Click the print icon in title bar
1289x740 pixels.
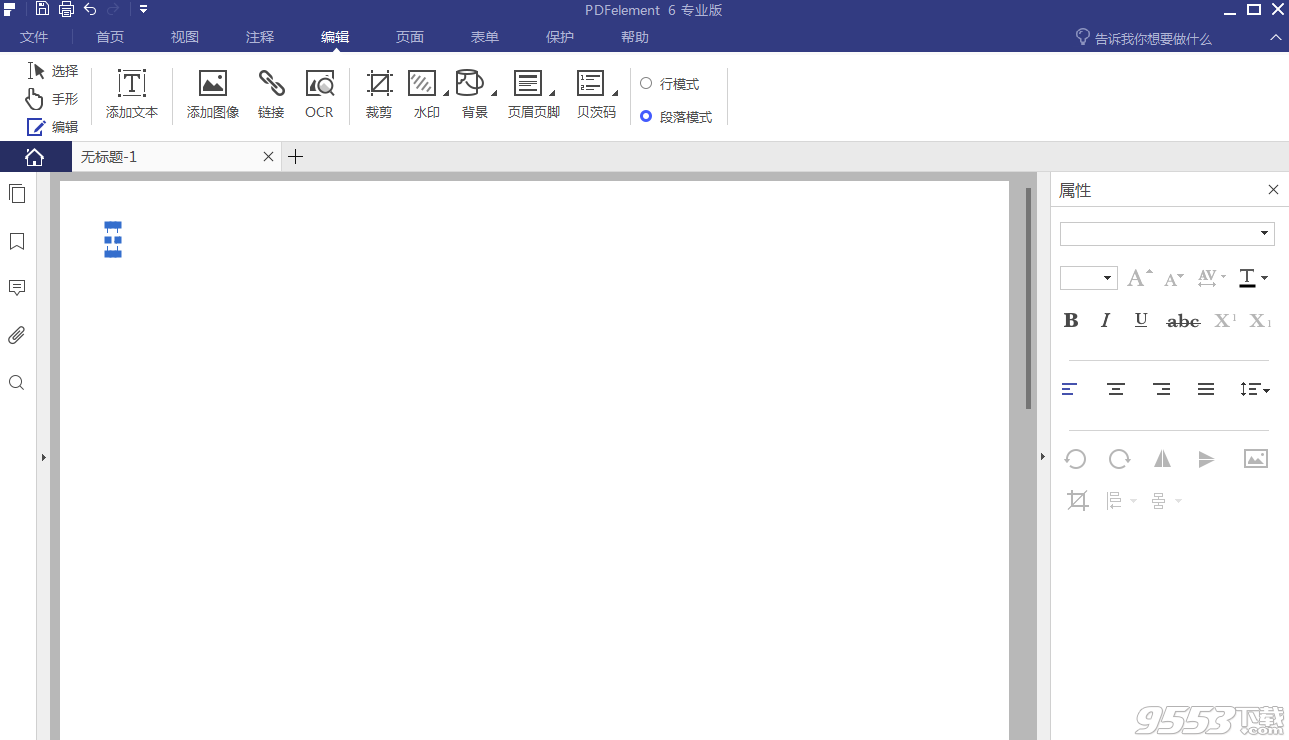[x=66, y=10]
